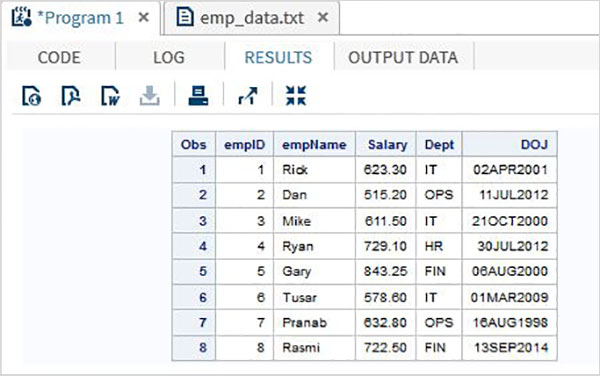This screenshot has height=376, width=600.
Task: Download results as Word RTF file
Action: tap(110, 96)
